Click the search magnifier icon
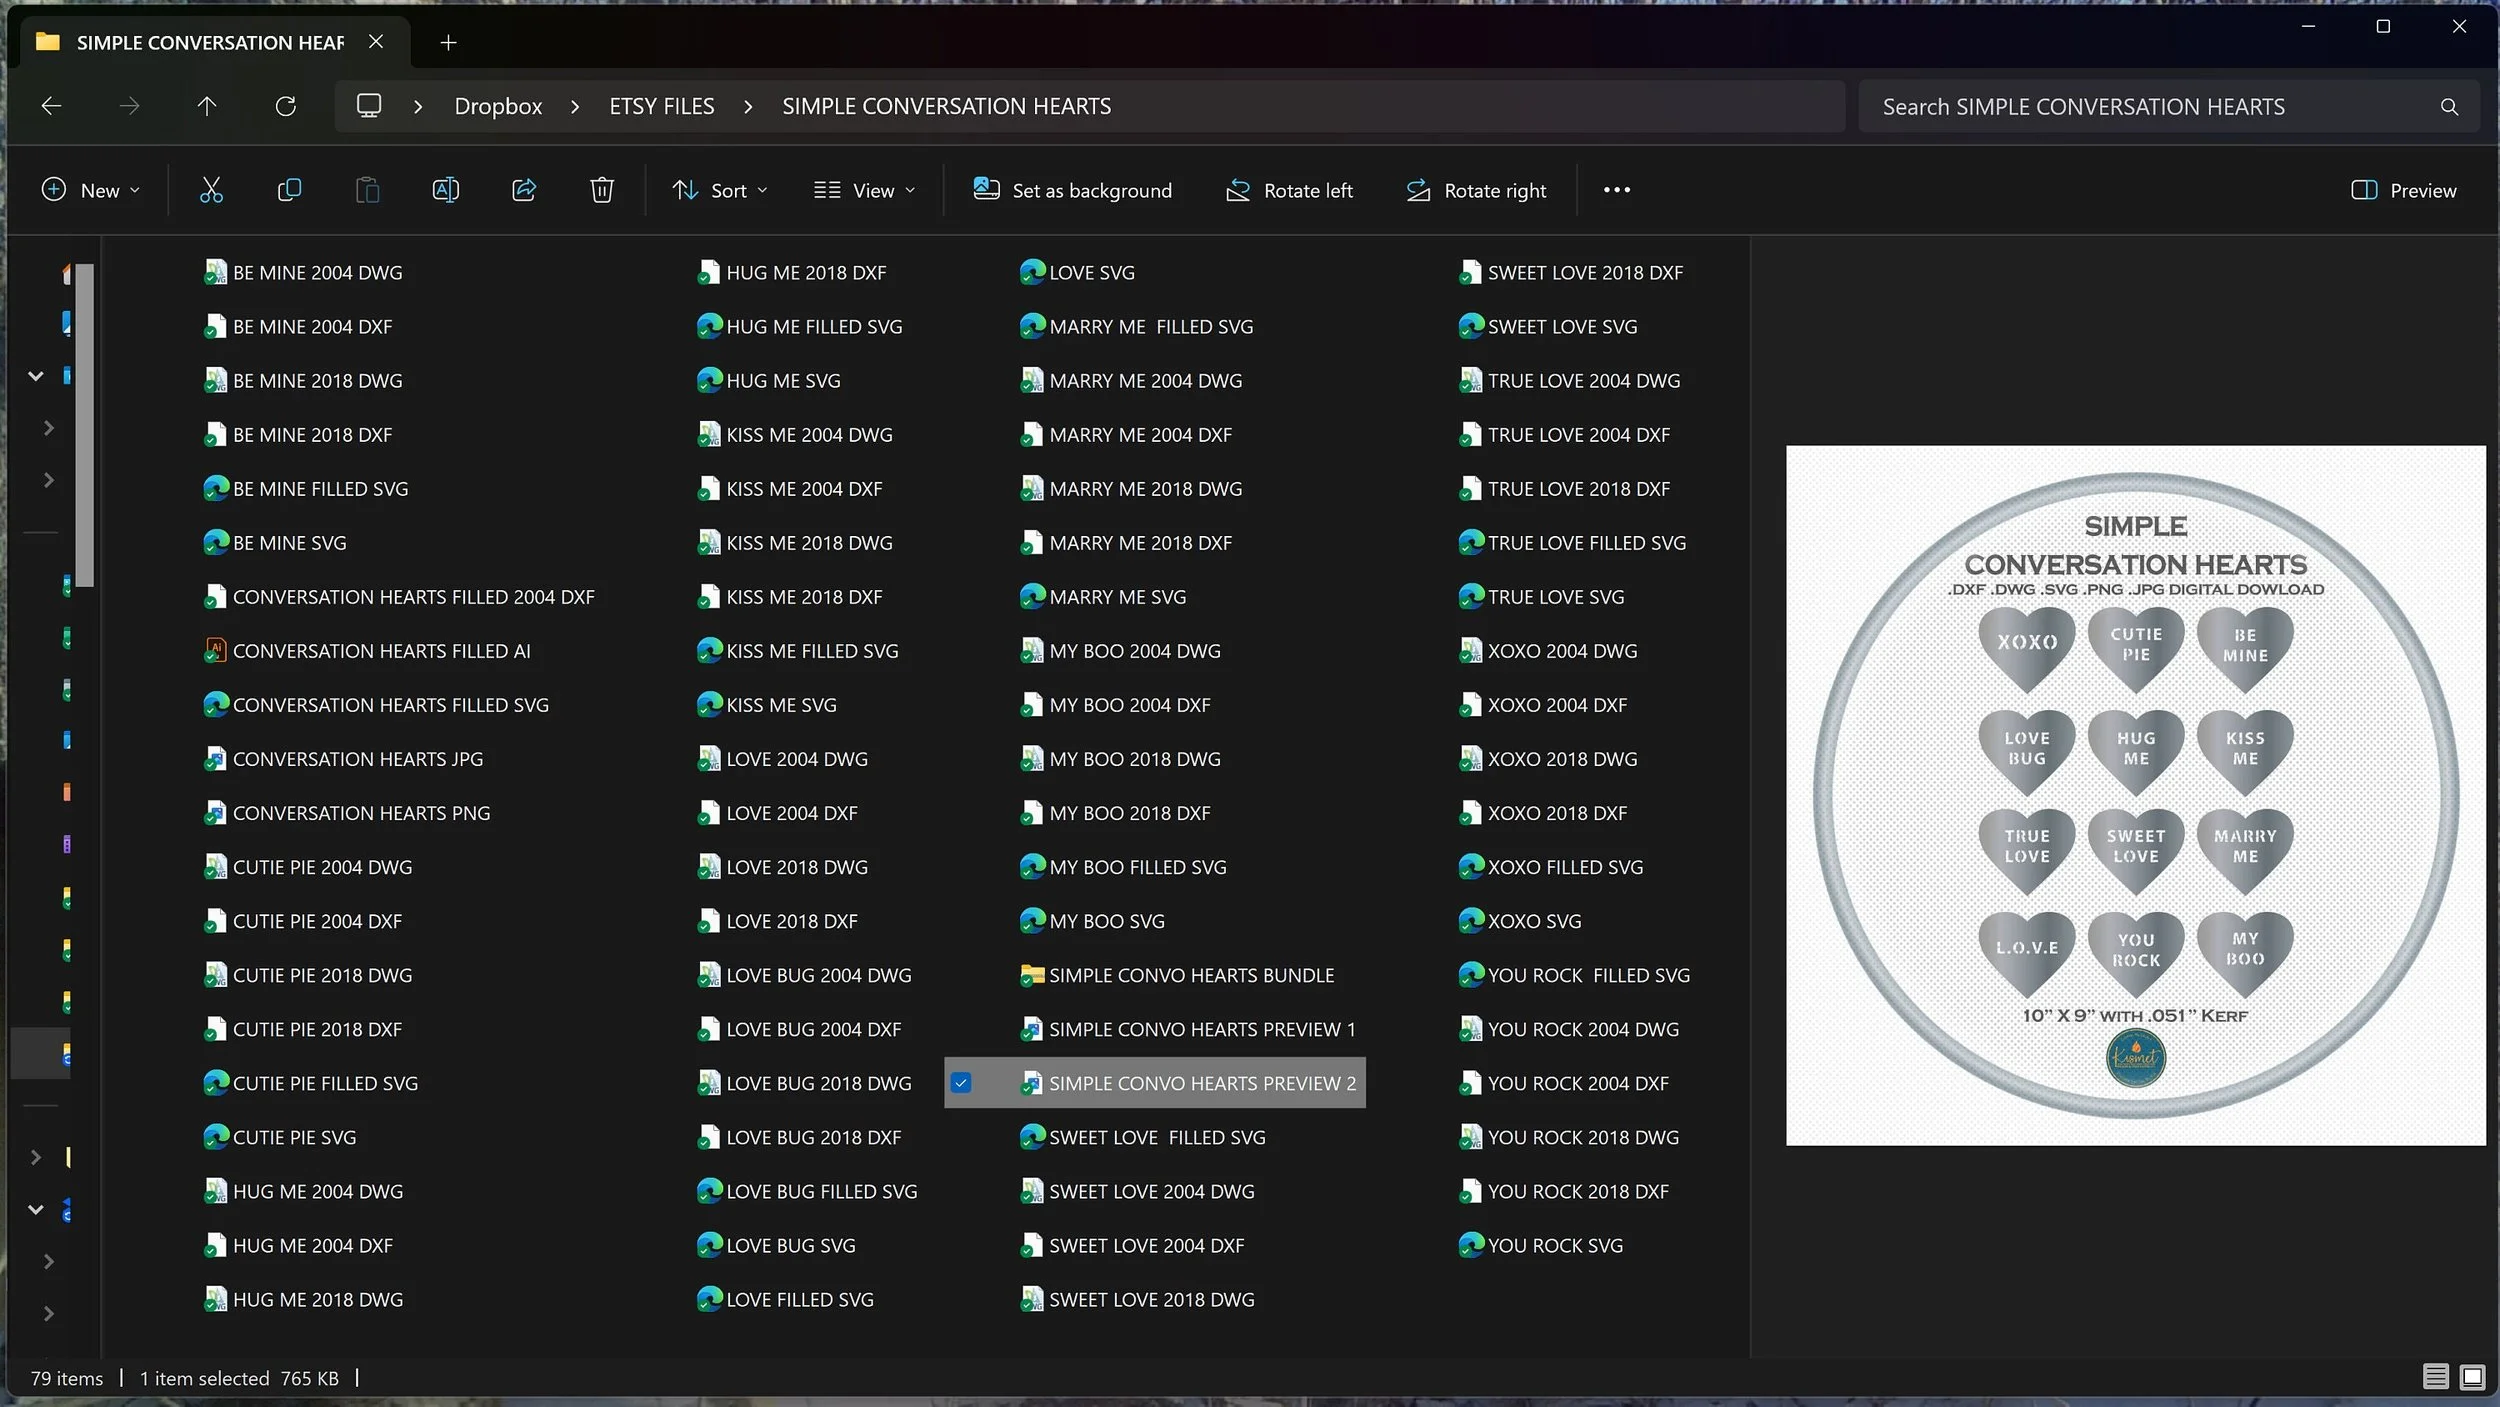 pyautogui.click(x=2449, y=107)
